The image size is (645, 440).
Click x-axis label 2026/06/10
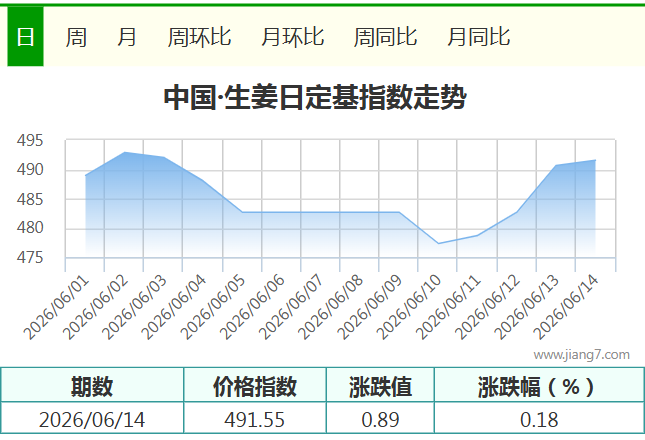pyautogui.click(x=409, y=307)
